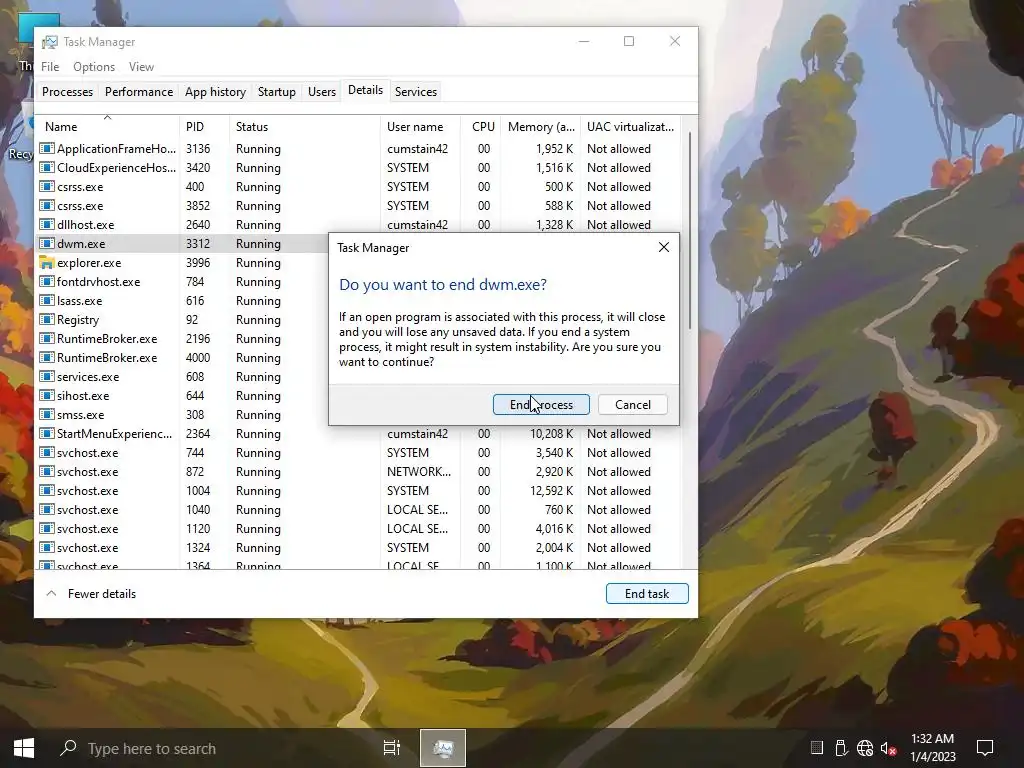Click the icon of csrss.exe PID 3852
Viewport: 1024px width, 768px height.
point(46,205)
